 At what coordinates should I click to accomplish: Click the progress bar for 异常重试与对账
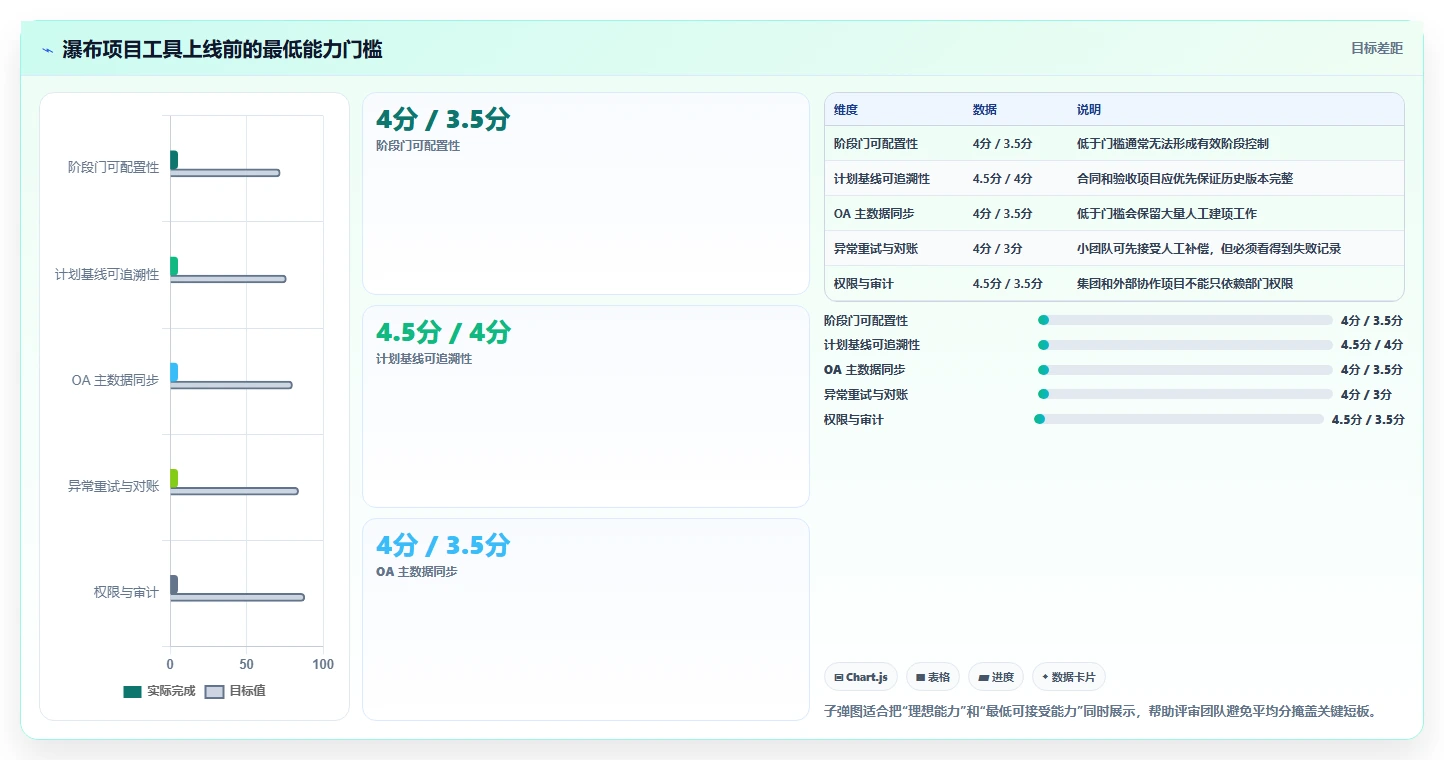1186,395
